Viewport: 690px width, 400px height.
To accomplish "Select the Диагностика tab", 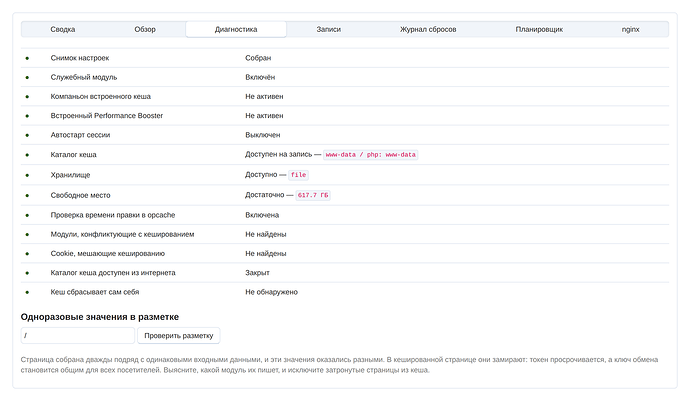I will 236,29.
